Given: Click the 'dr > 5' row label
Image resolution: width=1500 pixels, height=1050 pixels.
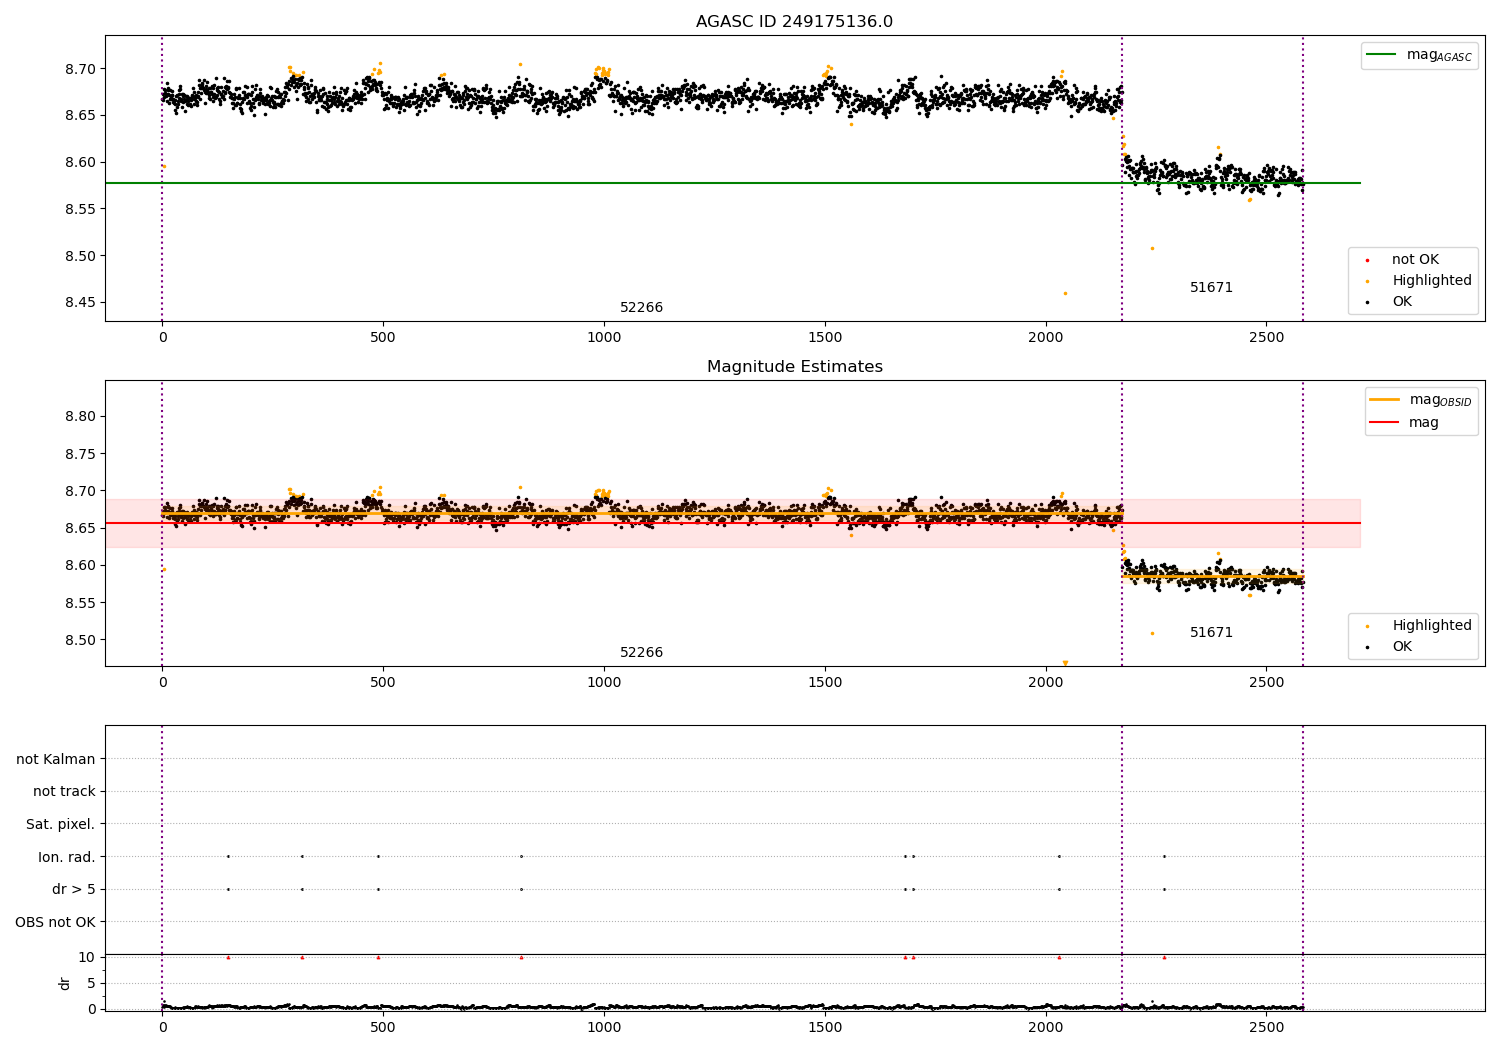Looking at the screenshot, I should (x=74, y=890).
